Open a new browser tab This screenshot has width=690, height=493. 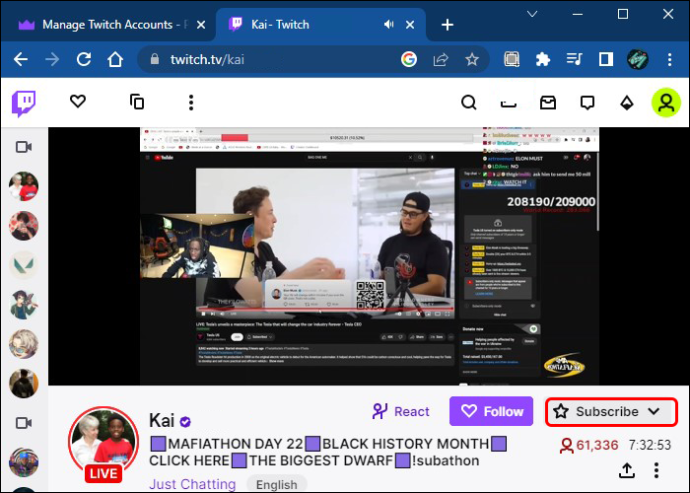pyautogui.click(x=447, y=25)
